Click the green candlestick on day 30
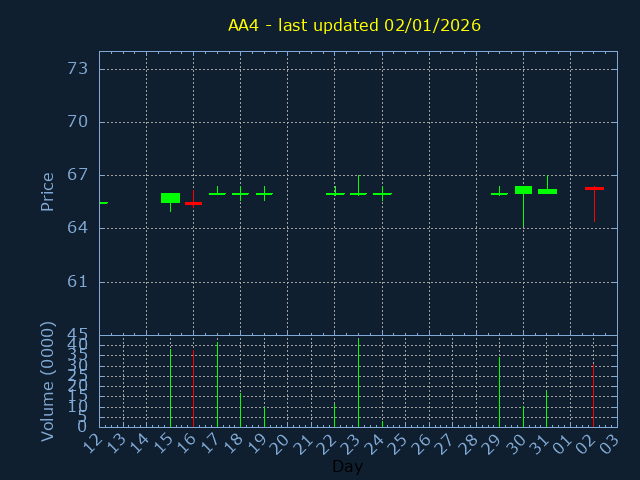The width and height of the screenshot is (640, 480). [523, 189]
